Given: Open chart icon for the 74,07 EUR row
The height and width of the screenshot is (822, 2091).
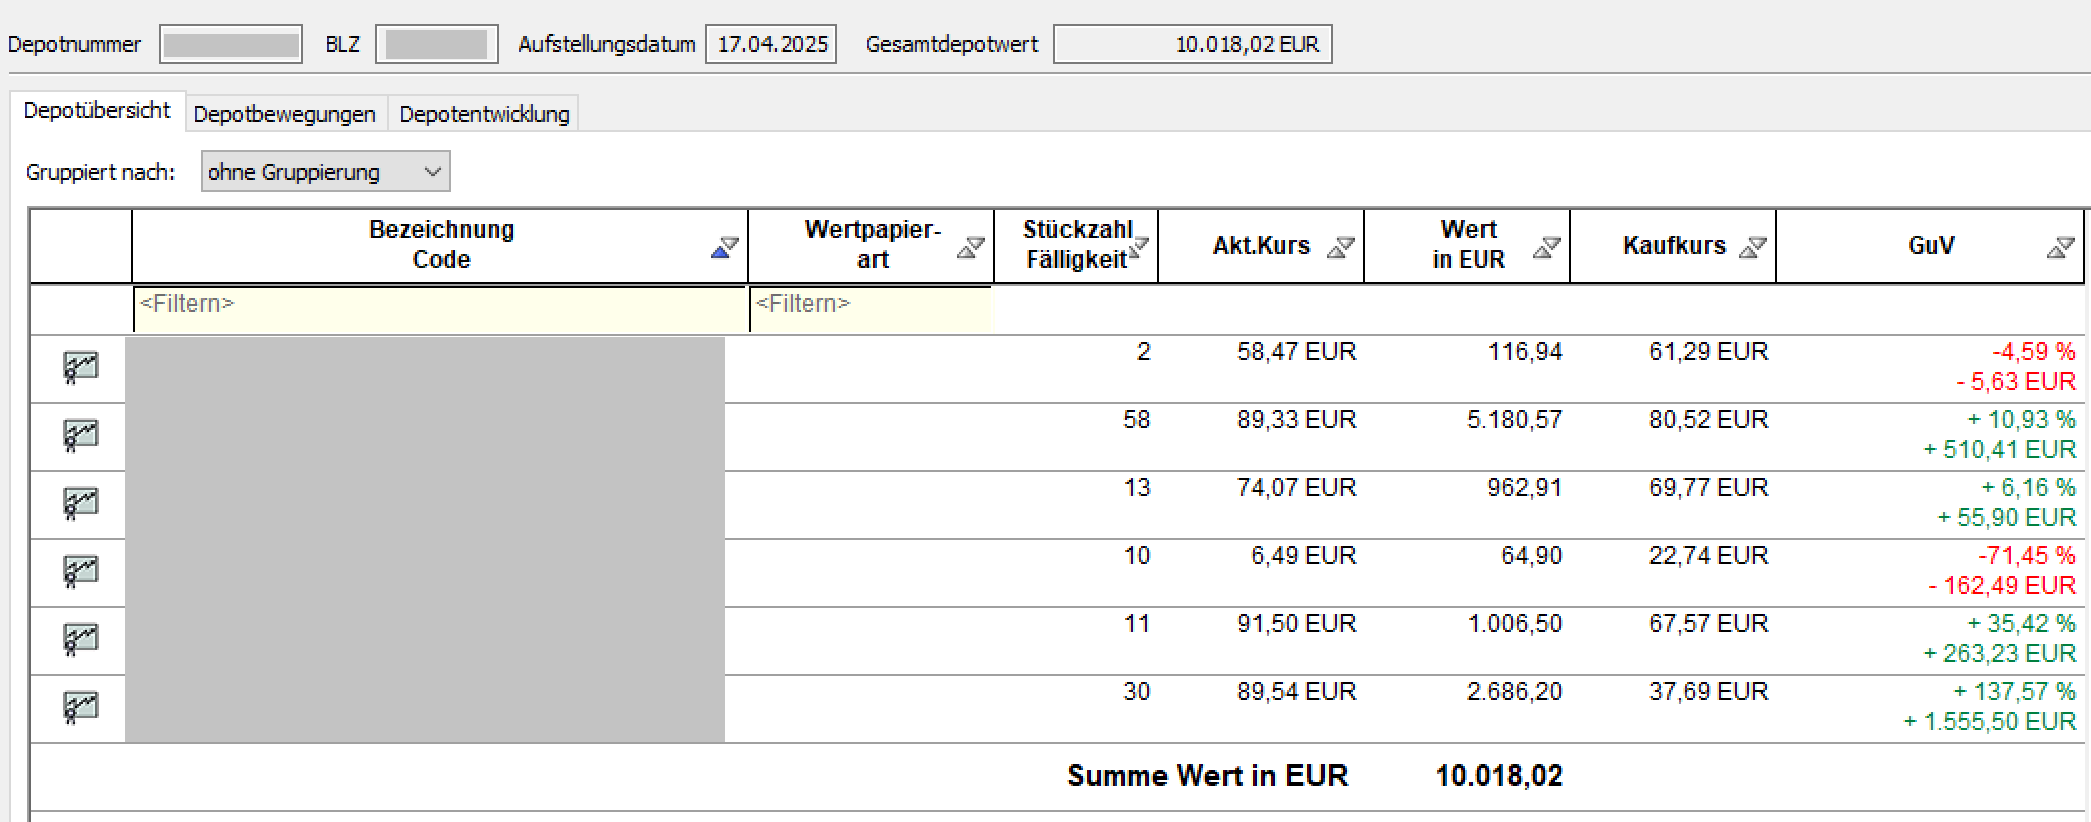Looking at the screenshot, I should pyautogui.click(x=80, y=503).
